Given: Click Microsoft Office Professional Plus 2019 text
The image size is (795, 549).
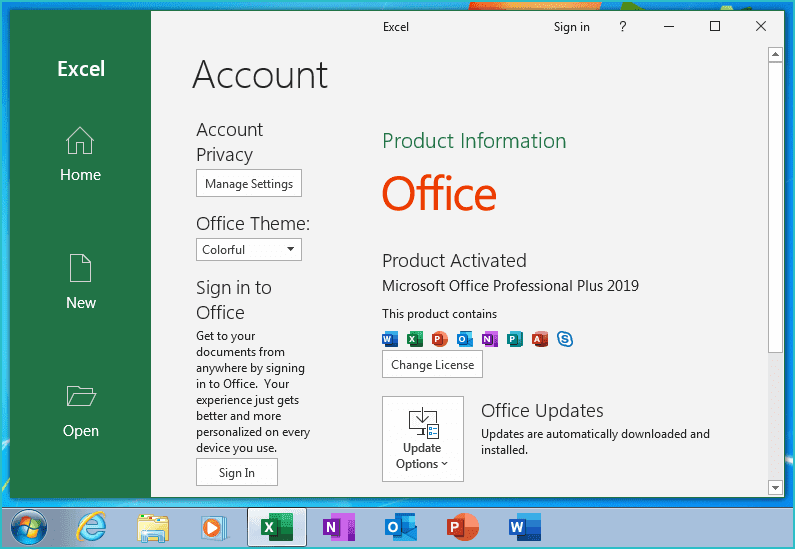Looking at the screenshot, I should coord(510,286).
